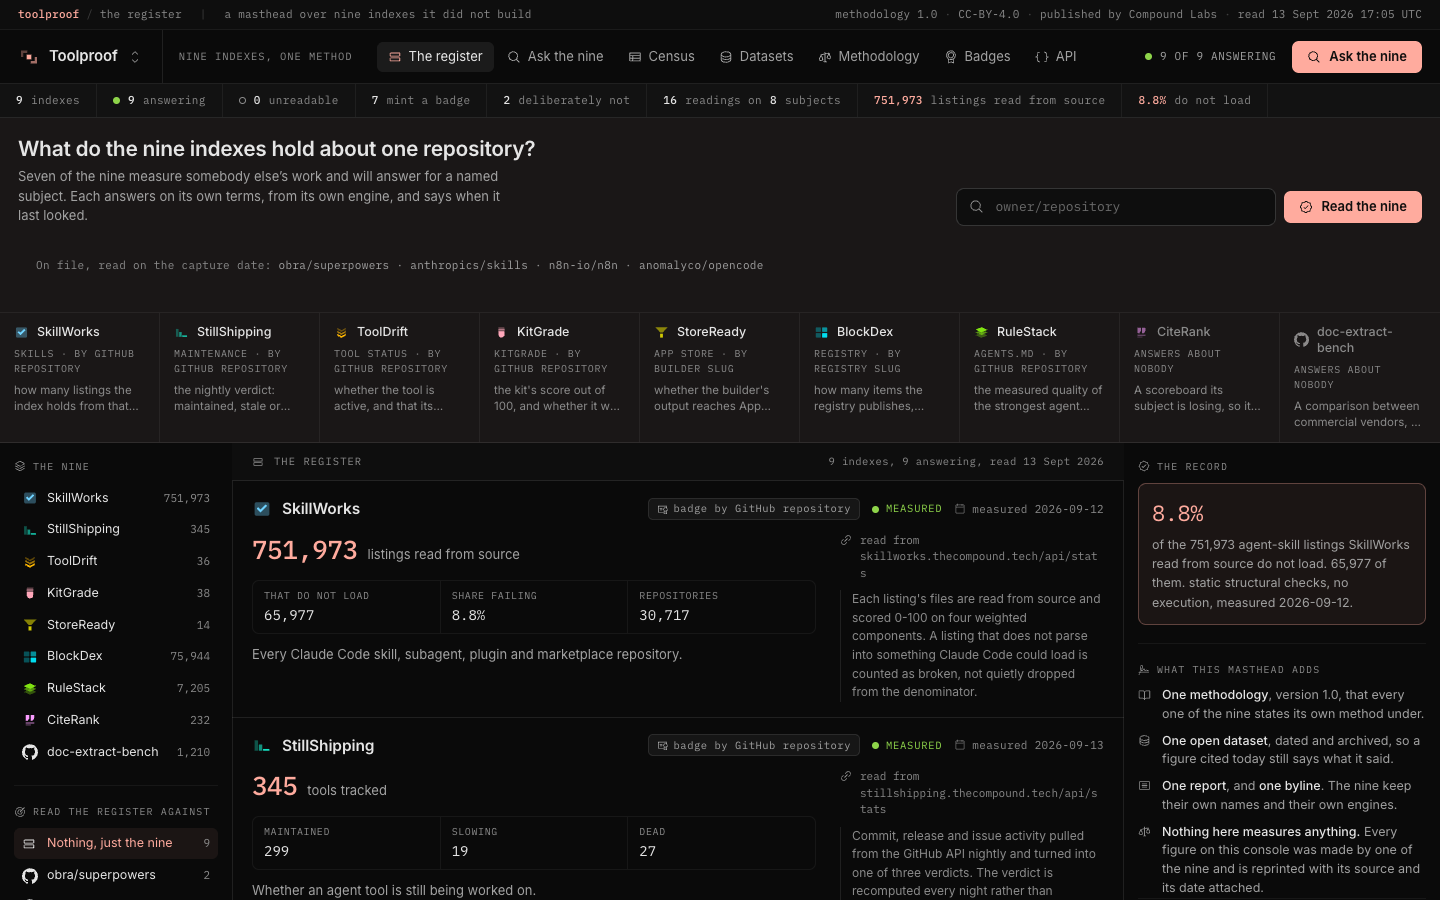The image size is (1440, 900).
Task: Click the SkillWorks logo beside the register heading
Action: (x=262, y=509)
